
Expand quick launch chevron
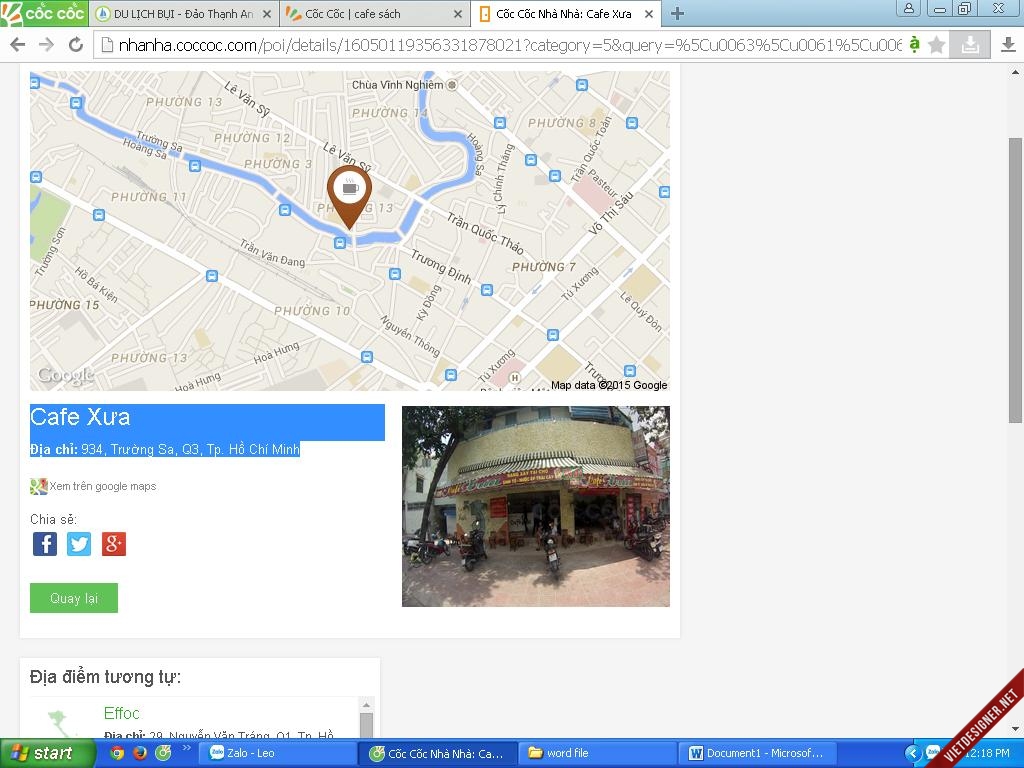coord(186,748)
